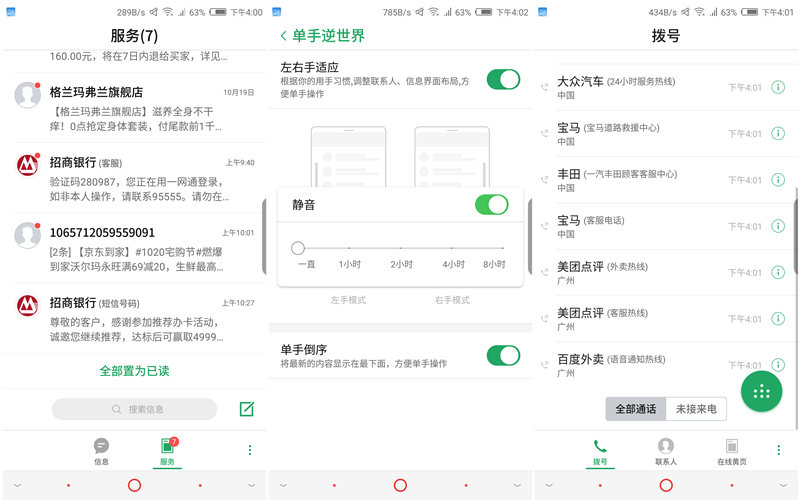800x502 pixels.
Task: Set mute duration slider to 一直
Action: coord(298,248)
